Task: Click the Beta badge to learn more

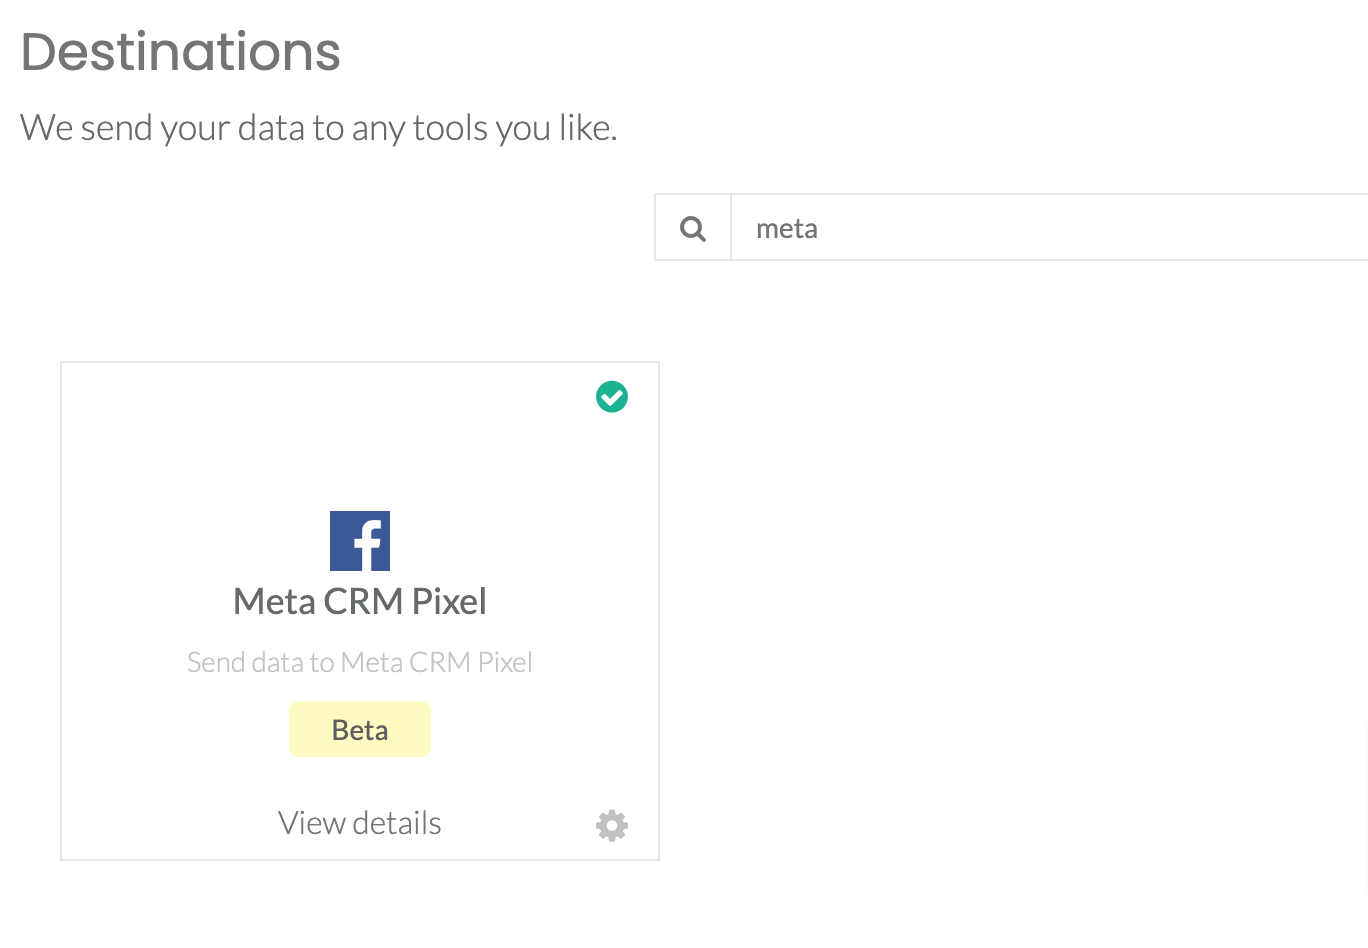Action: (360, 729)
